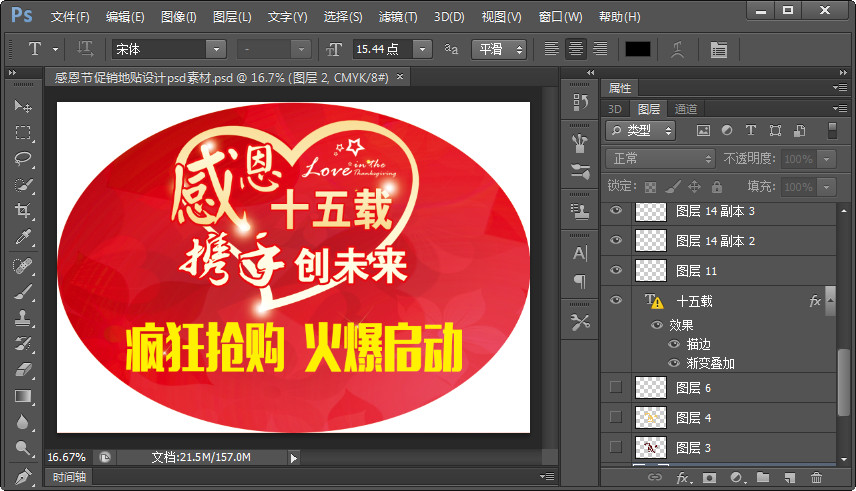Screen dimensions: 856x491
Task: Open the 填充 fill dropdown arrow
Action: click(827, 187)
